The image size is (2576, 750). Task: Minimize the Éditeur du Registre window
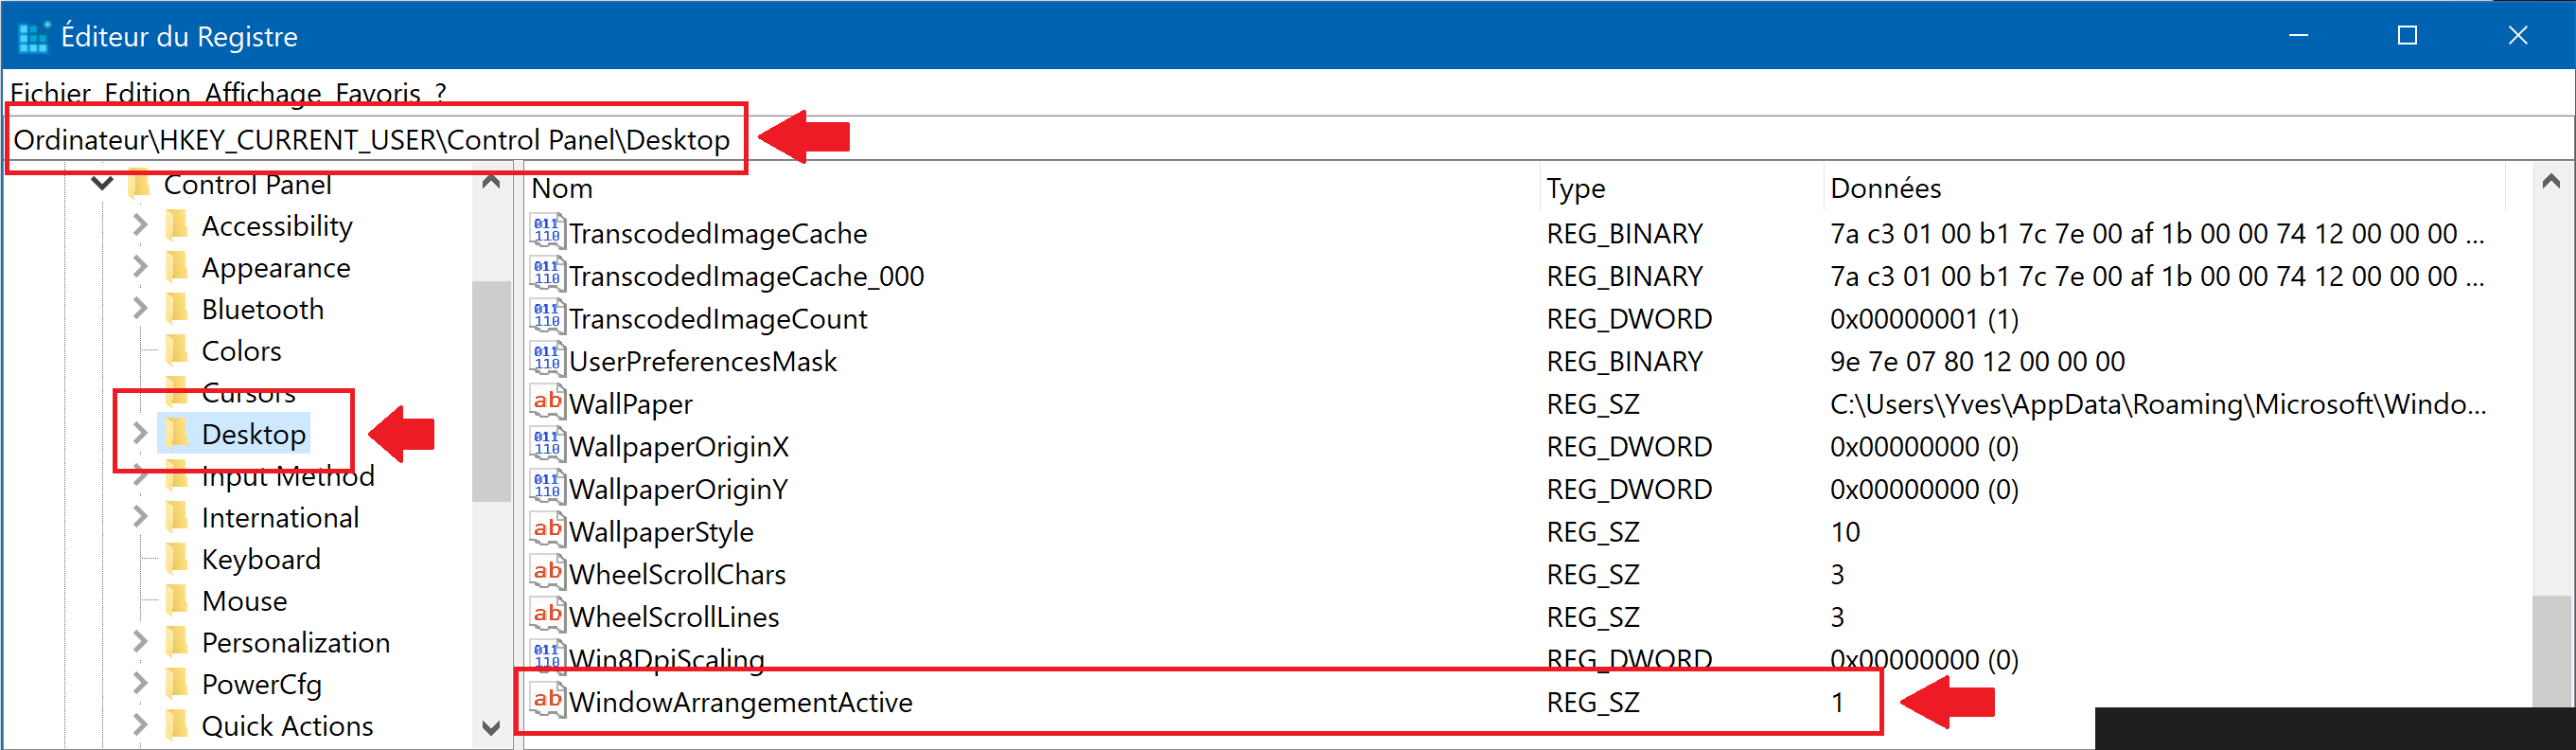coord(2298,36)
